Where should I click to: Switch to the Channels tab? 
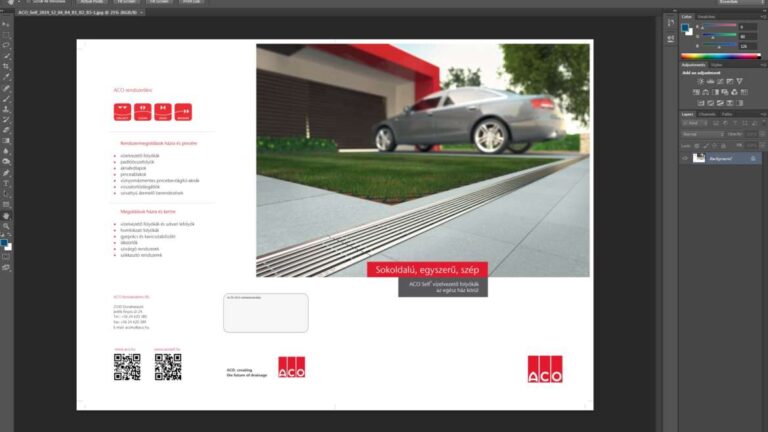[707, 114]
